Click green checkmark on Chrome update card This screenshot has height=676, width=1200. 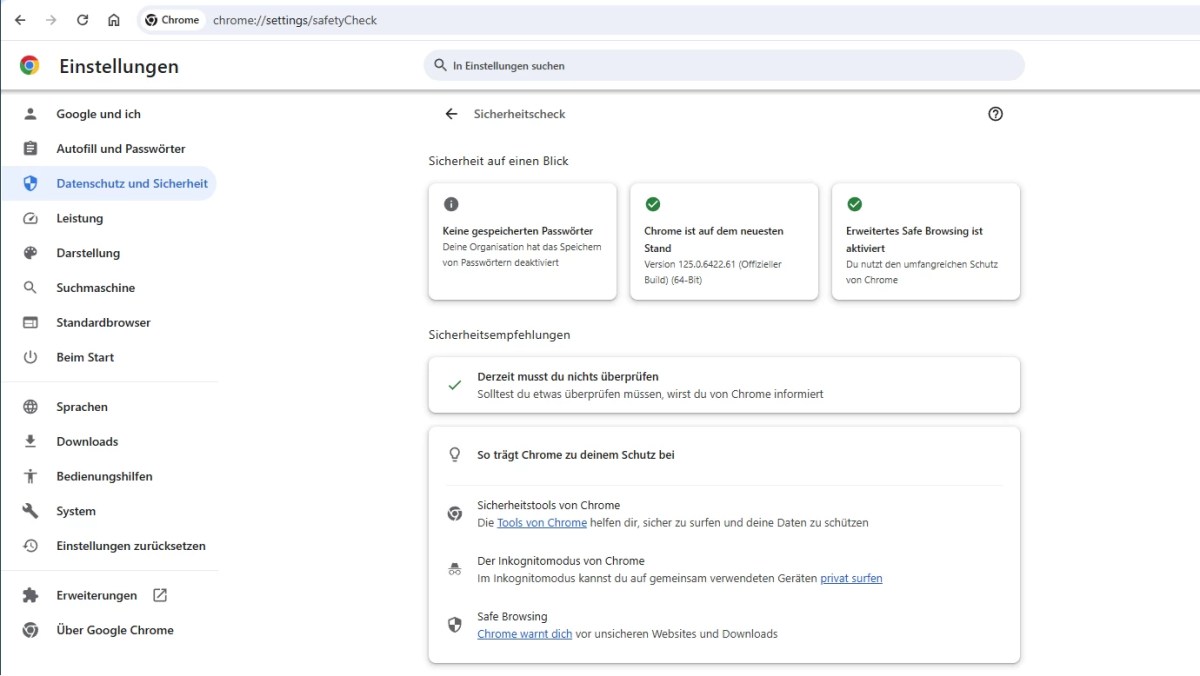tap(653, 204)
